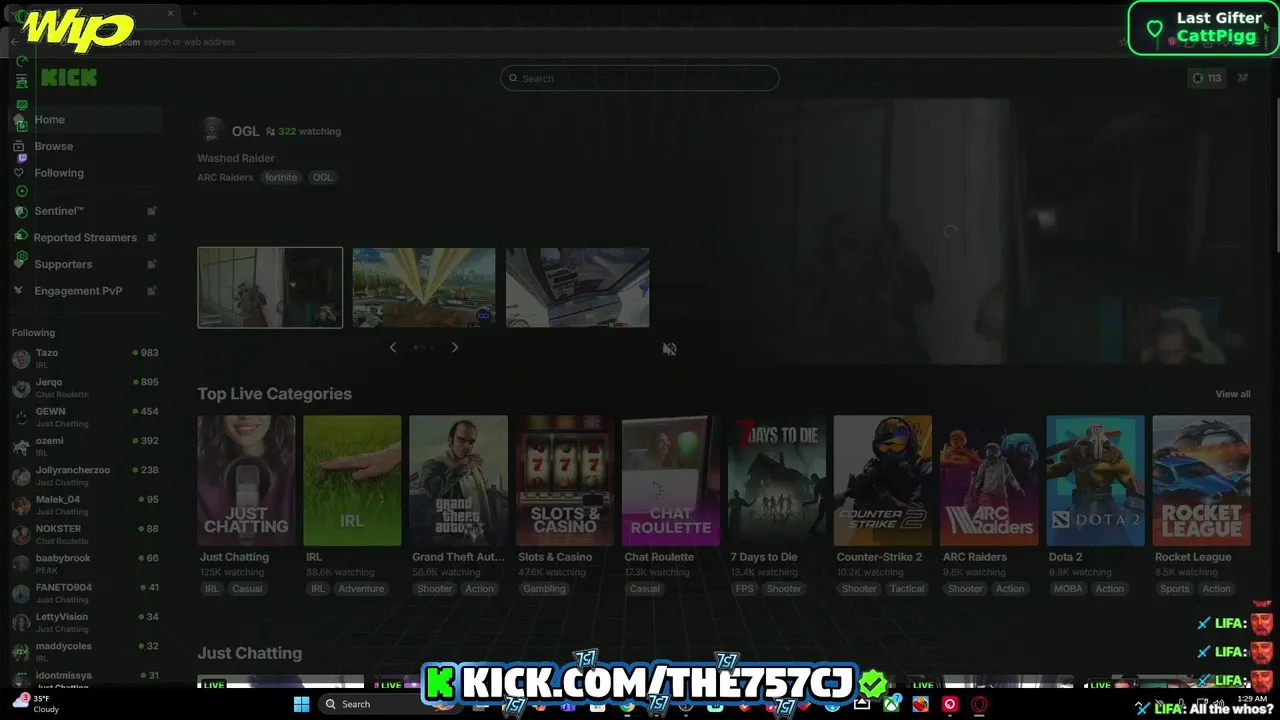Open the Following page

pyautogui.click(x=86, y=173)
